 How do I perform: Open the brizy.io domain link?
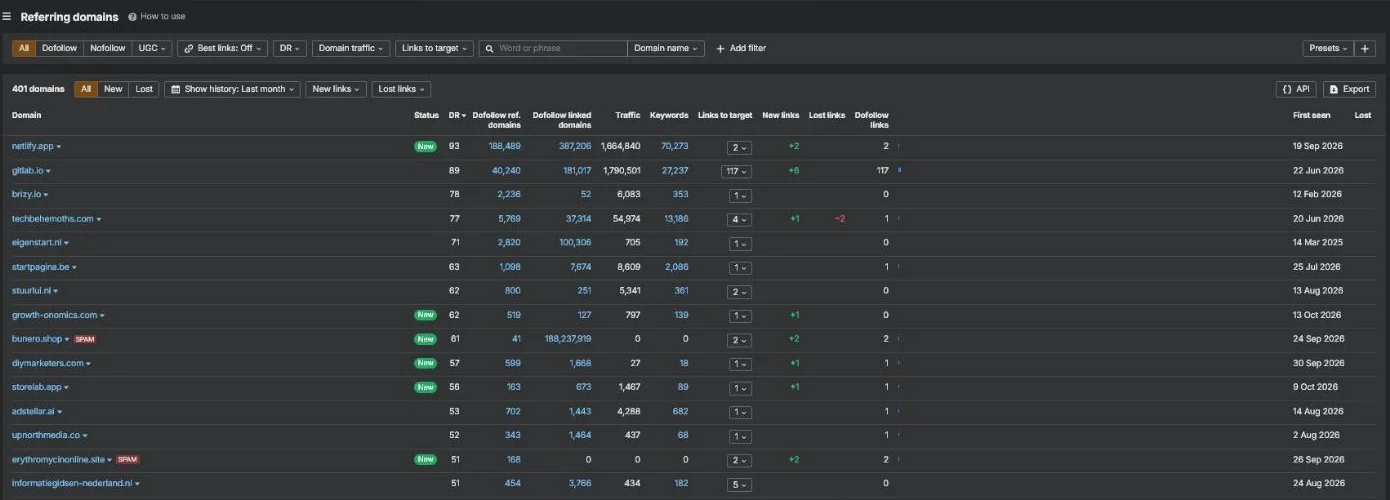26,195
